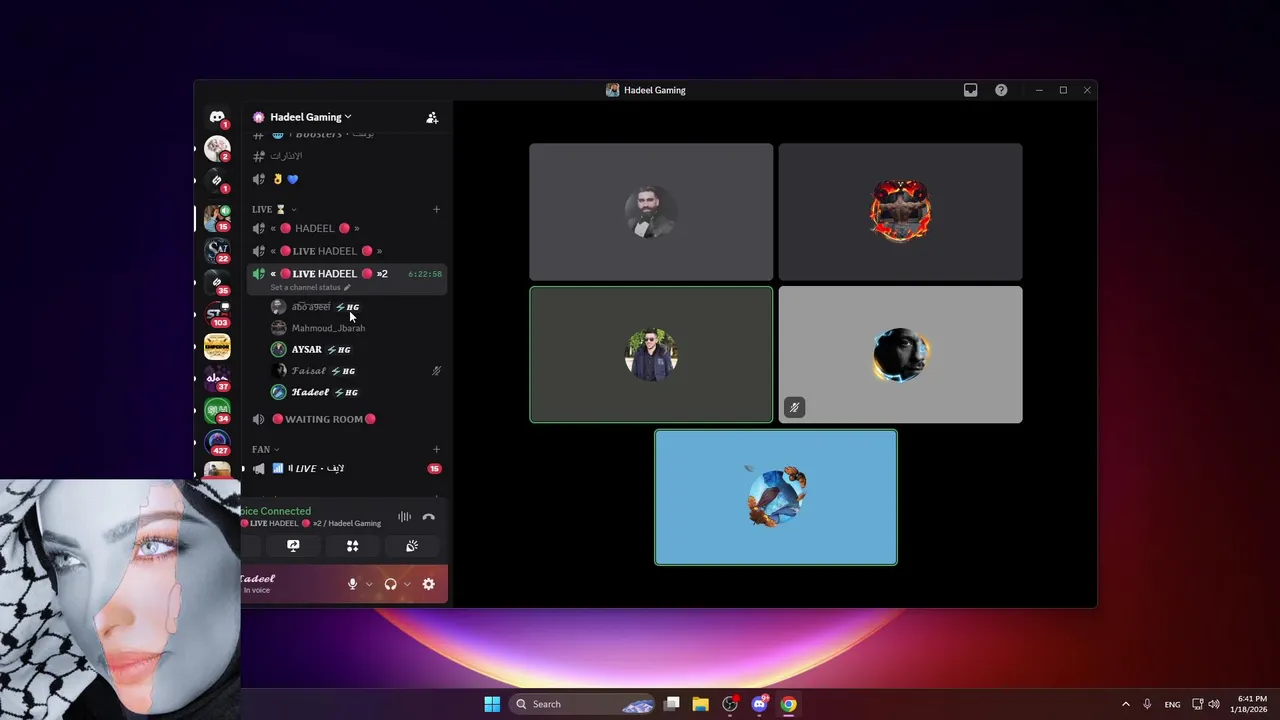Join the WAITING ROOM voice channel
This screenshot has height=720, width=1280.
tap(346, 419)
